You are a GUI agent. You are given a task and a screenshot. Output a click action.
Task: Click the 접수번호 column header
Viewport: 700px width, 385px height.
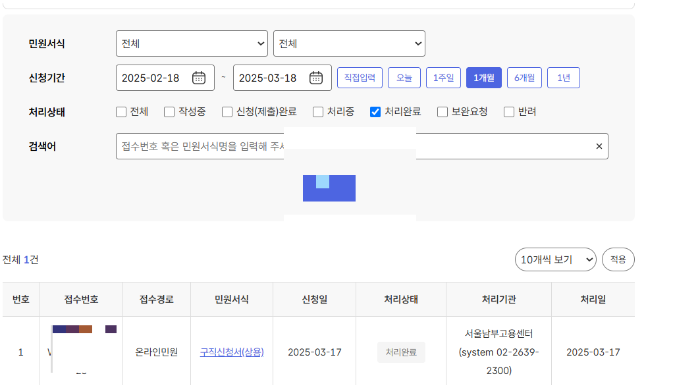(x=81, y=299)
